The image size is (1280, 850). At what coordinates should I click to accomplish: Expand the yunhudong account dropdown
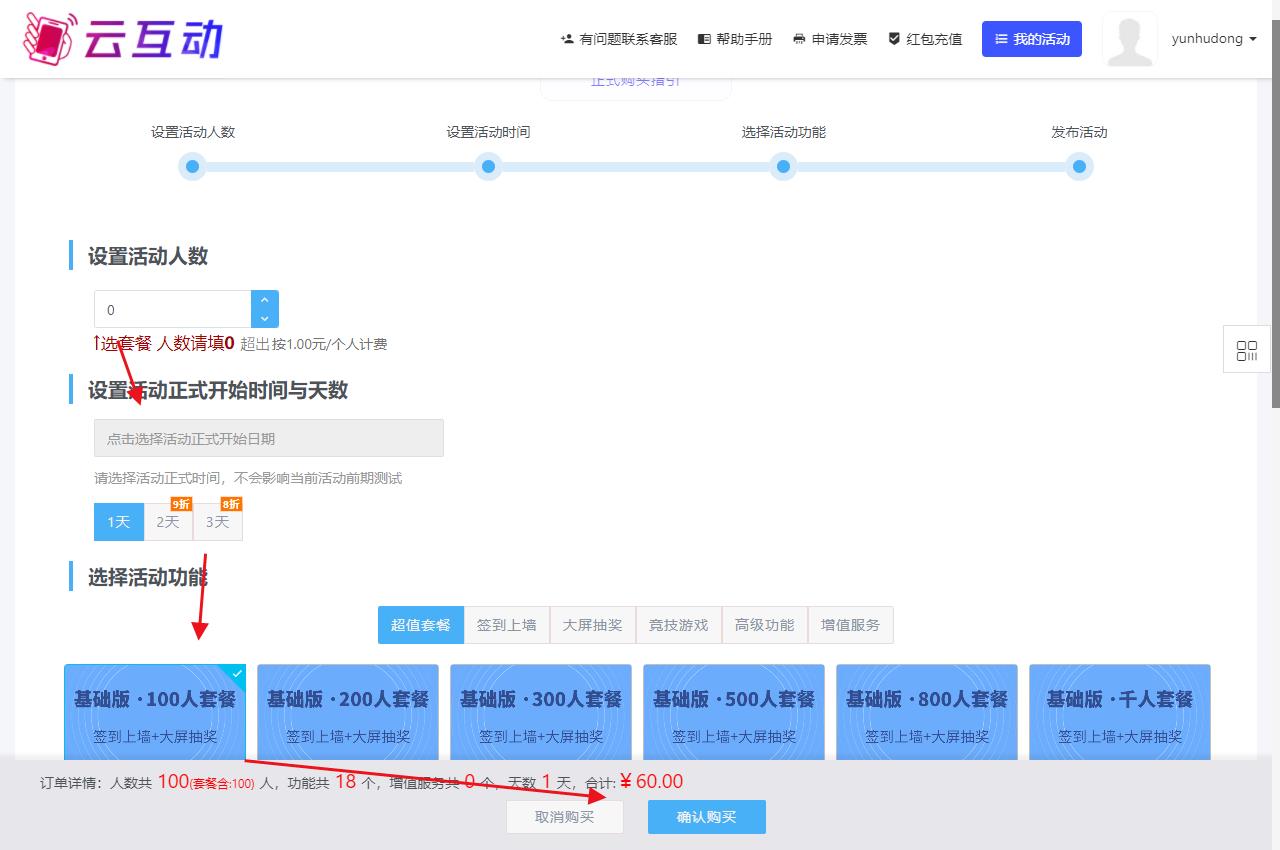pos(1213,39)
